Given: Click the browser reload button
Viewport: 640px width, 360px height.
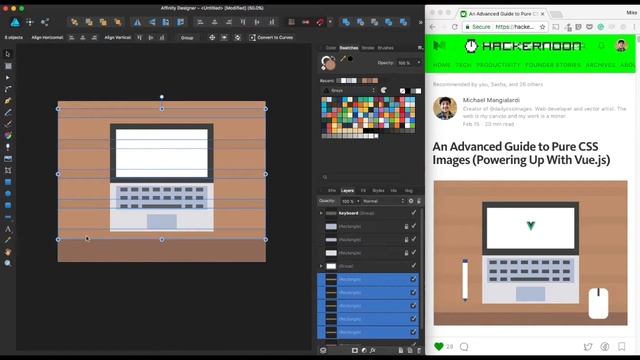Looking at the screenshot, I should click(x=455, y=27).
